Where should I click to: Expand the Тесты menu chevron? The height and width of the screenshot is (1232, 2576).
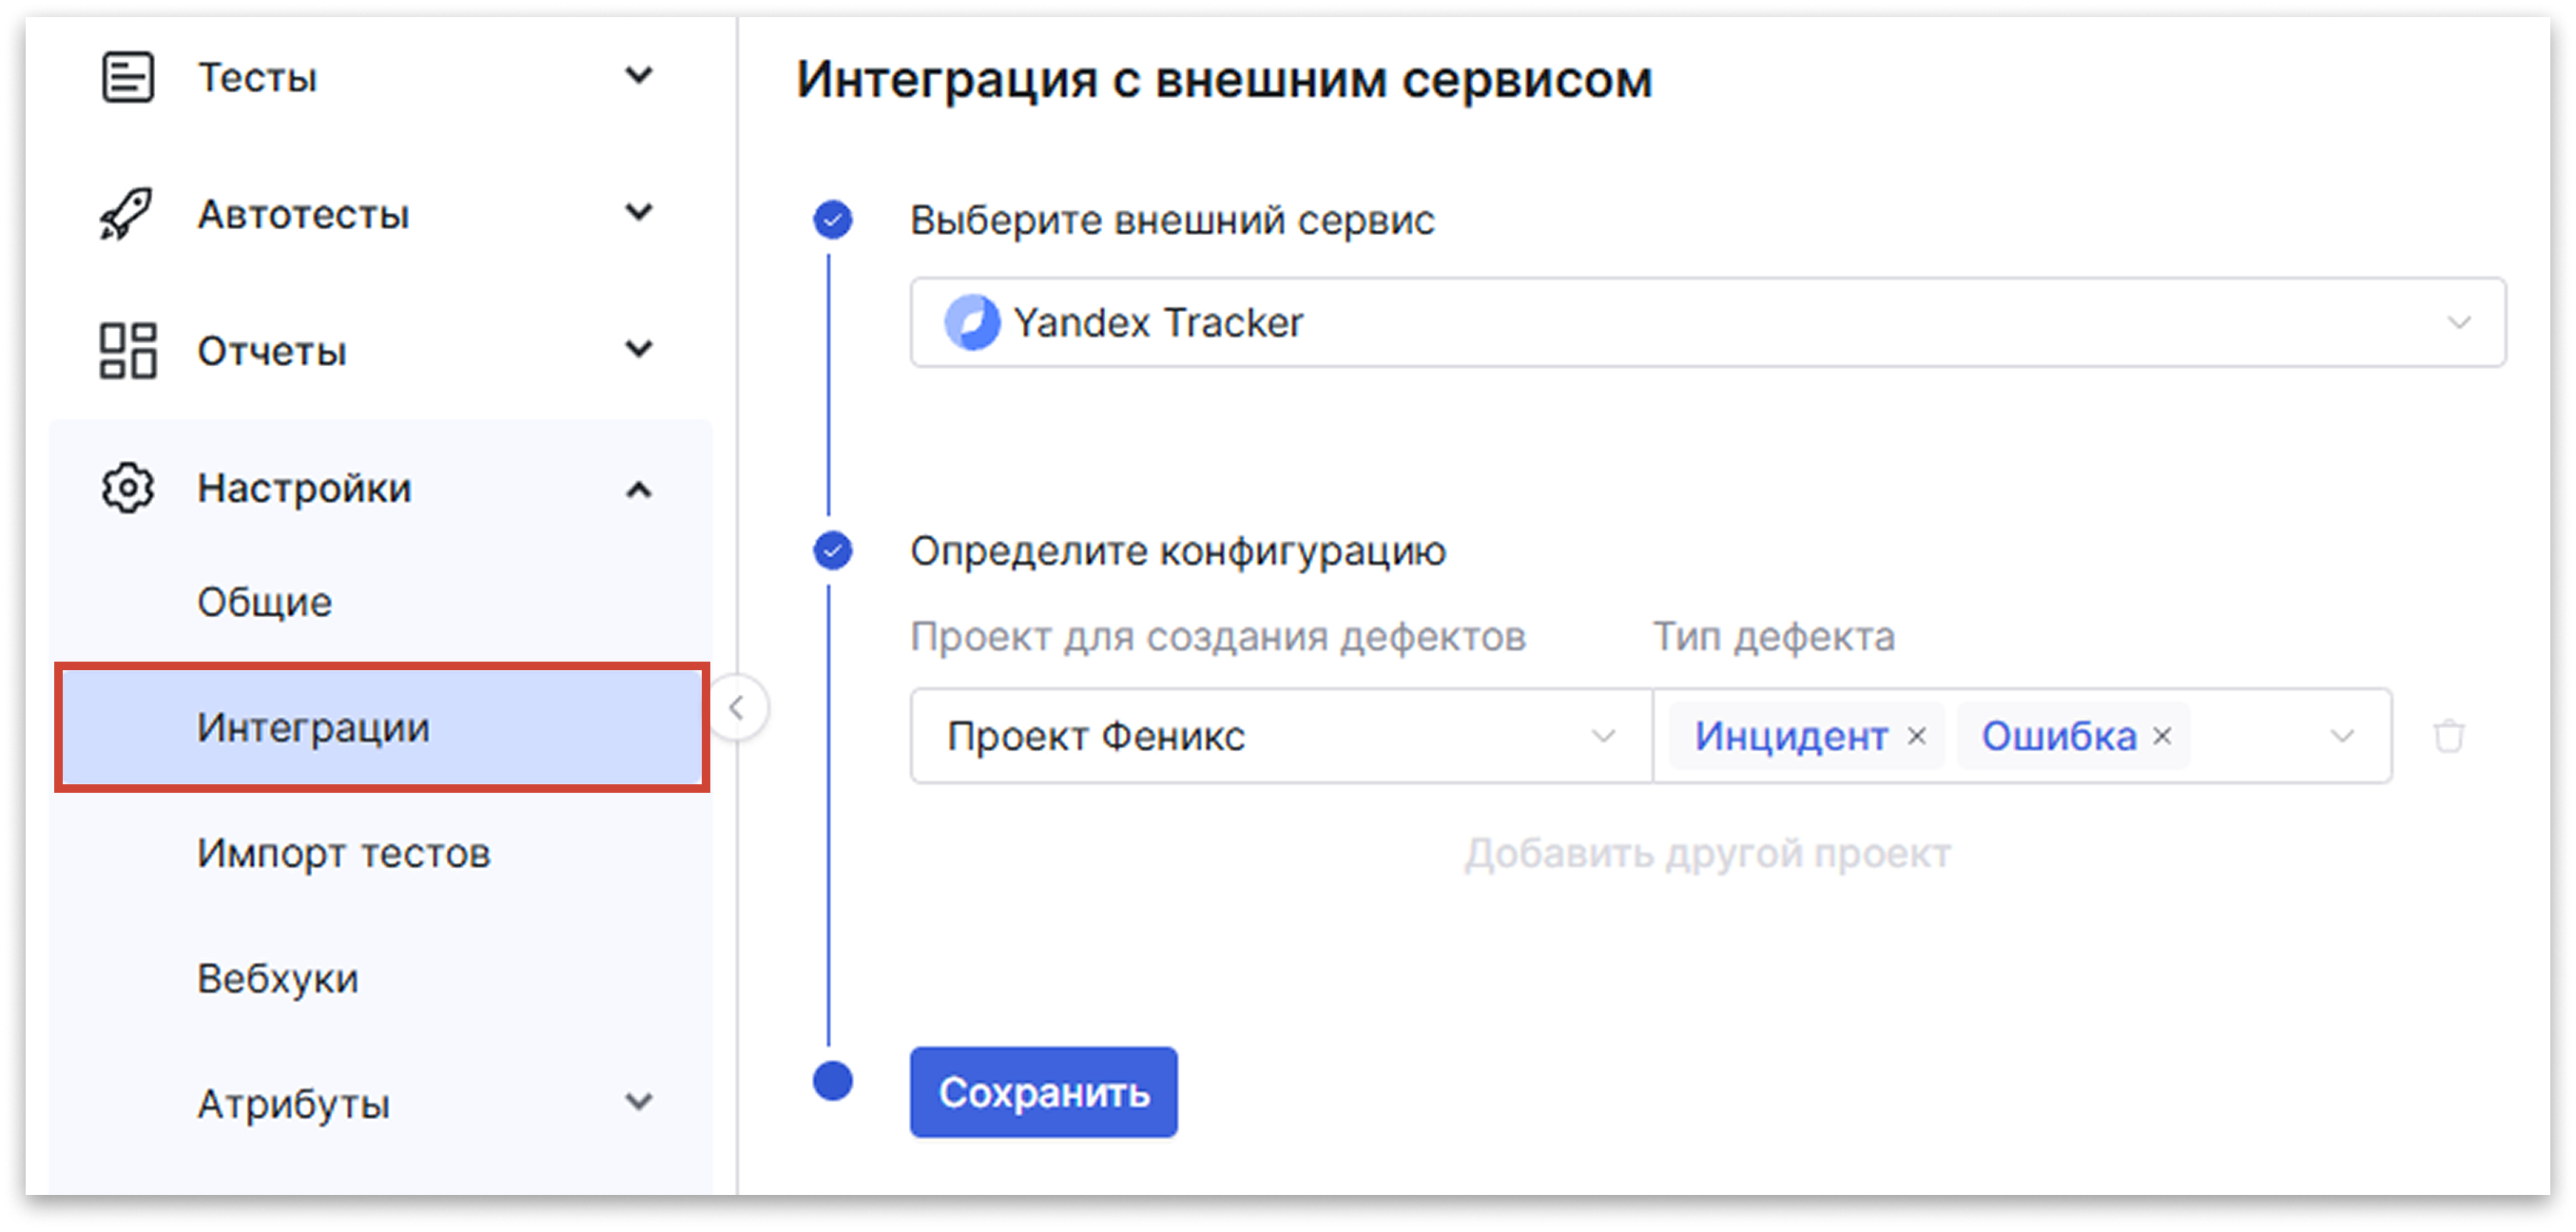click(639, 75)
